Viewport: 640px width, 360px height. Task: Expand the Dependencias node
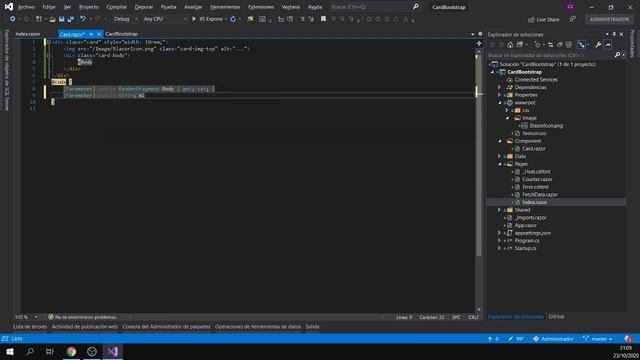(x=500, y=87)
